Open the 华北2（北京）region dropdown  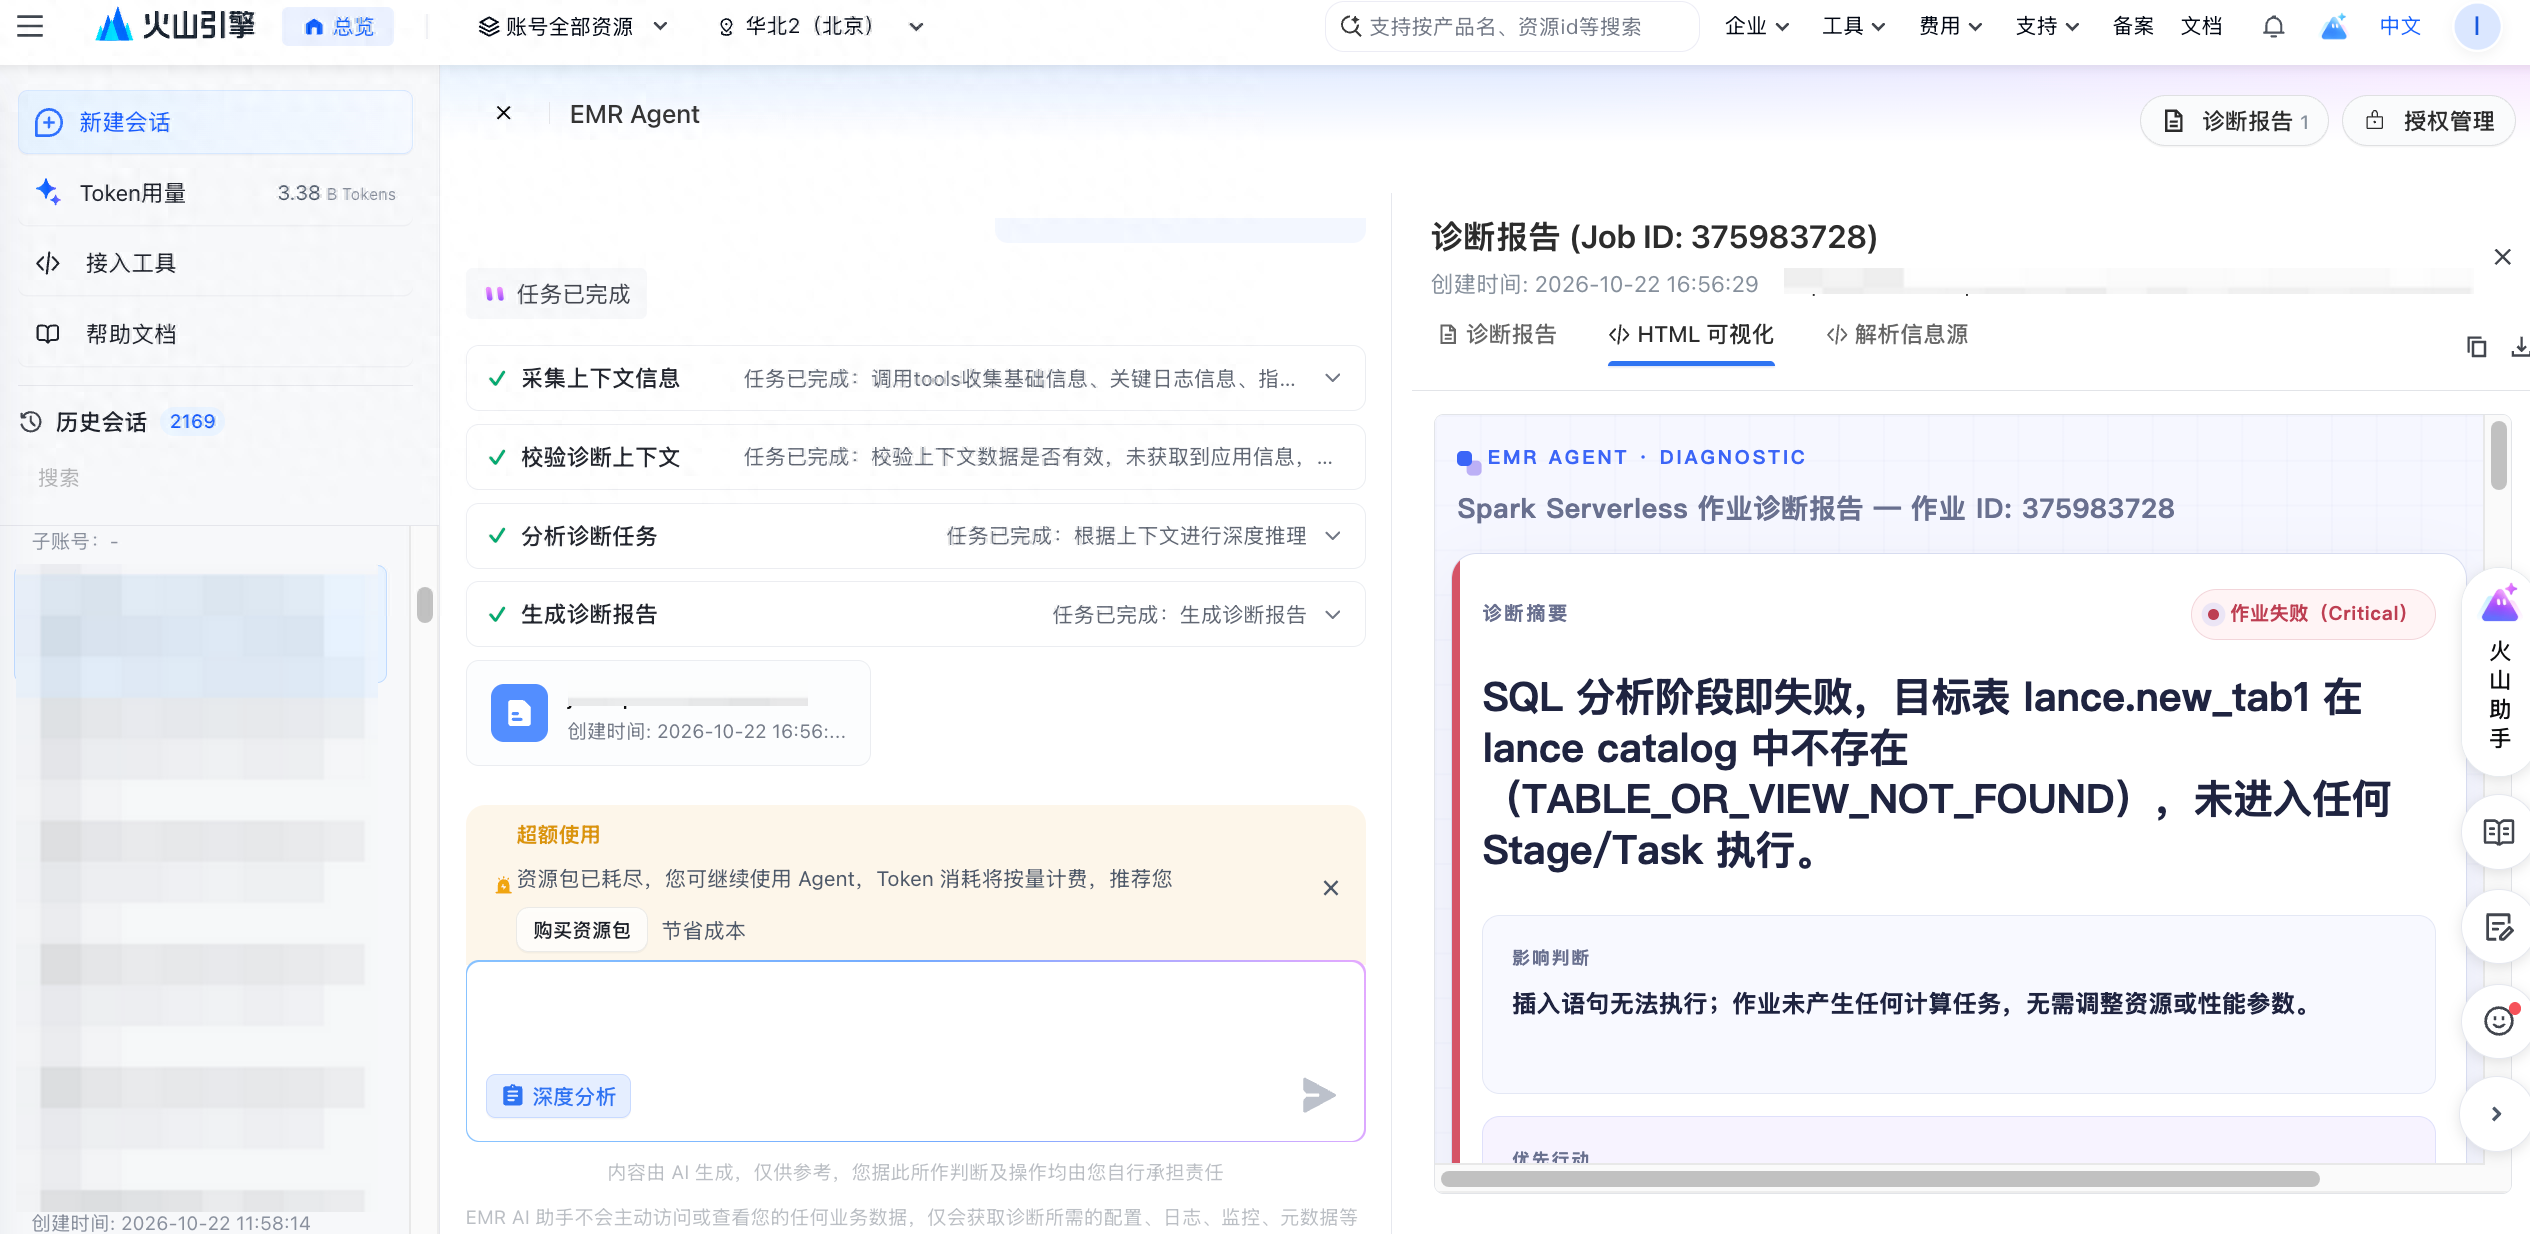point(821,26)
